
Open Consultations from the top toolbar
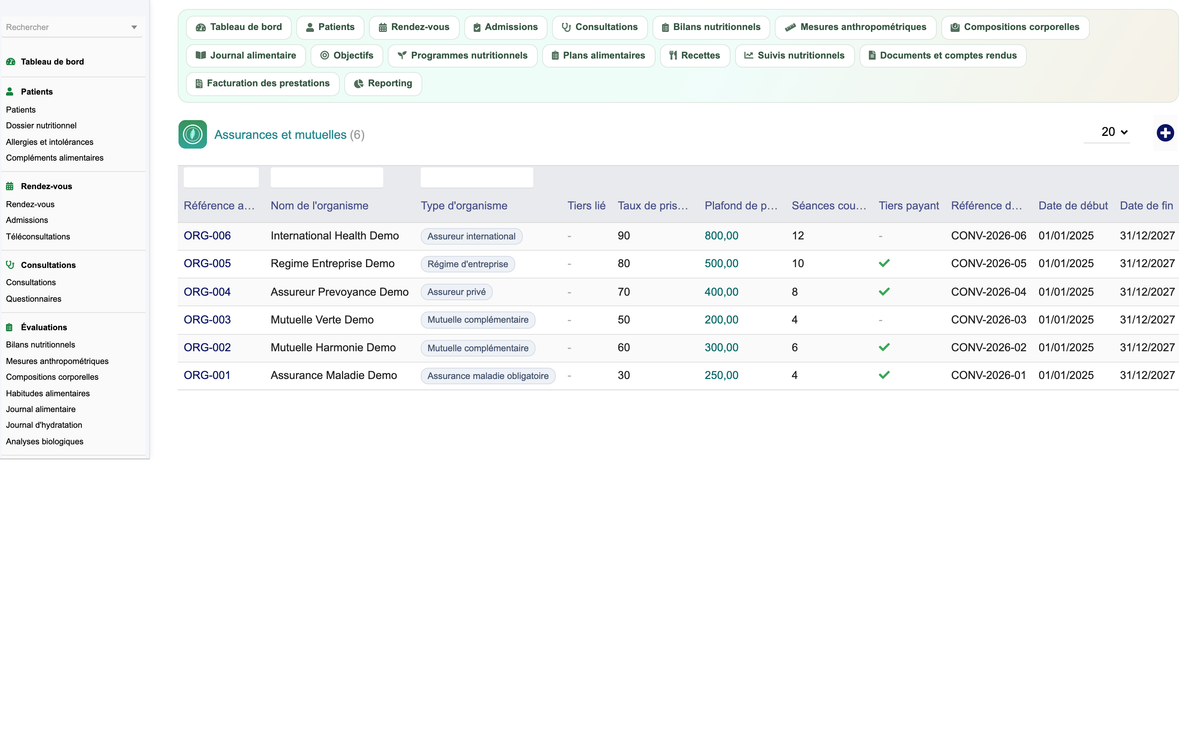coord(600,27)
